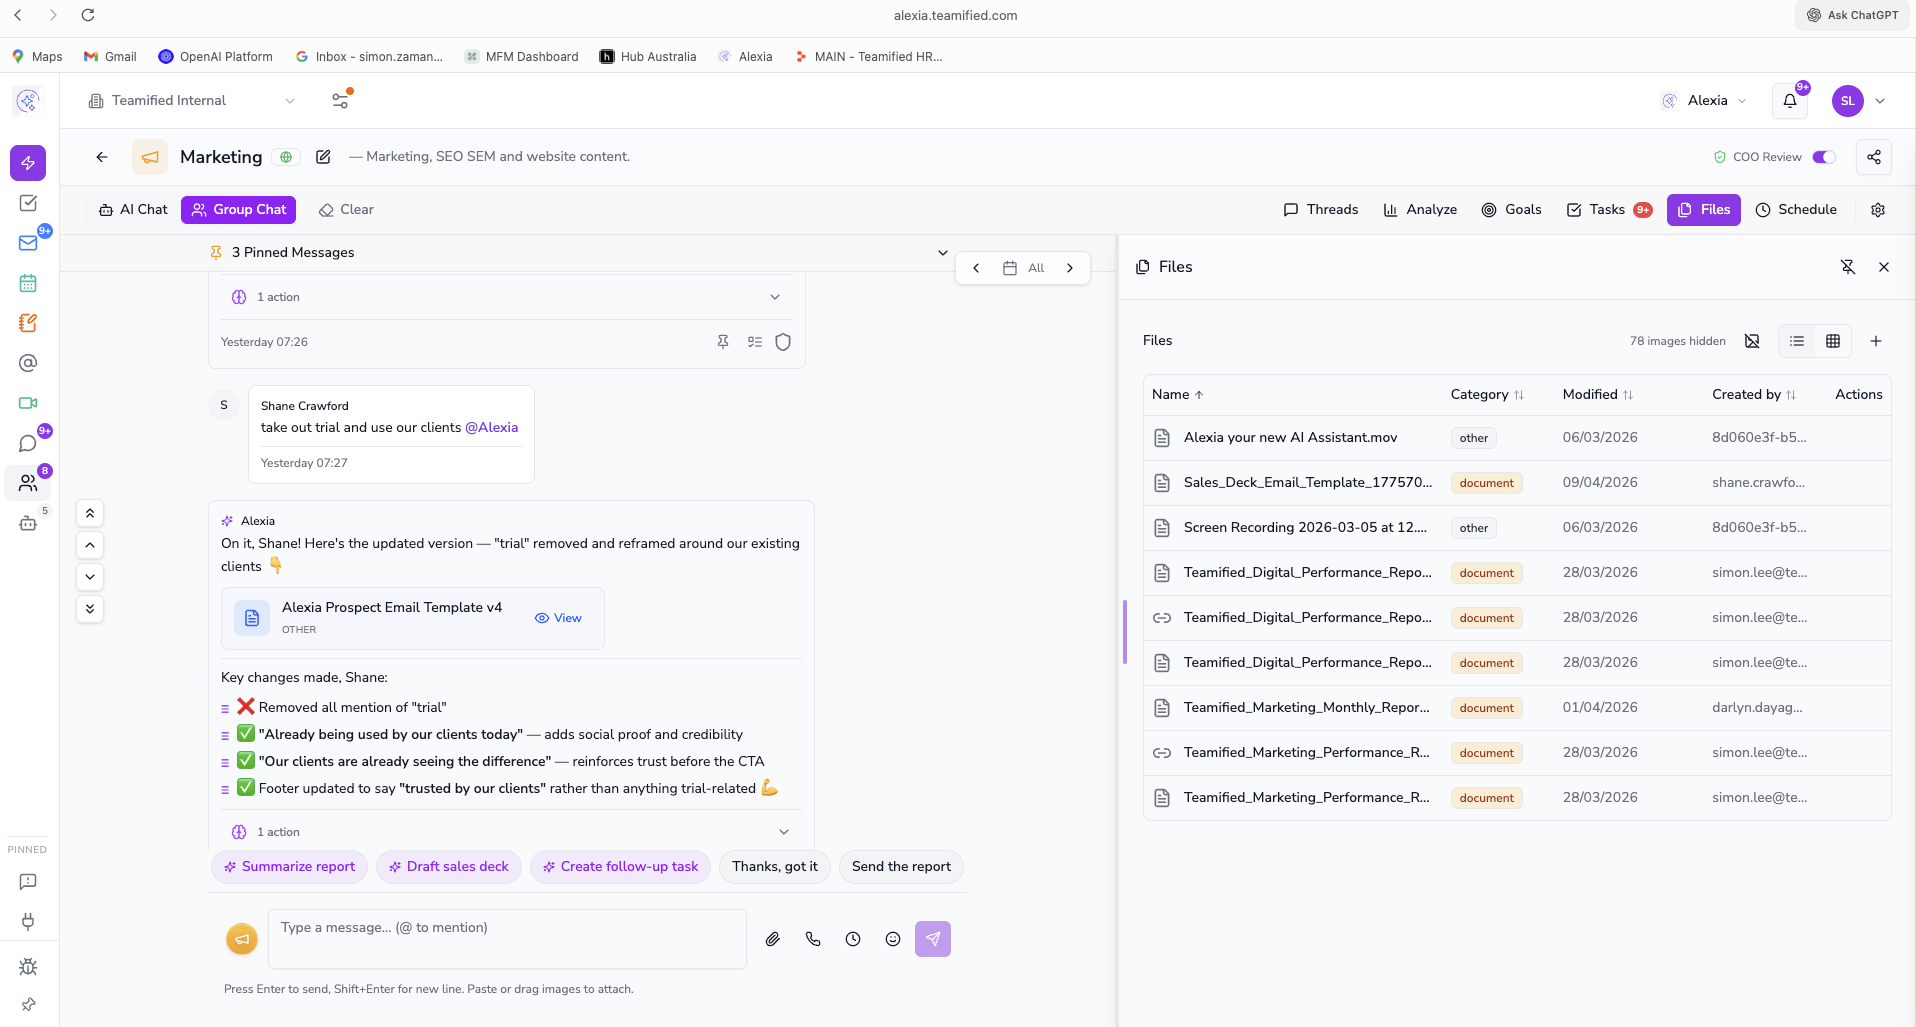
Task: Toggle the hidden images visibility icon
Action: pyautogui.click(x=1751, y=341)
